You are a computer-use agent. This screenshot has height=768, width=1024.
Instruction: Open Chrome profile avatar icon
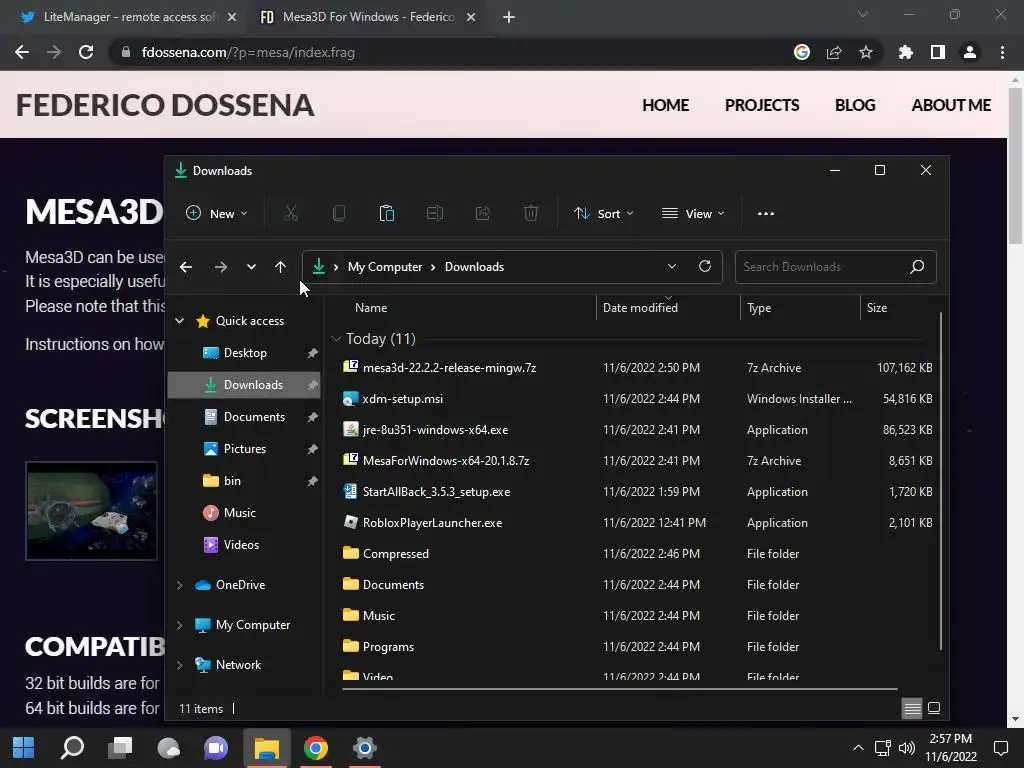point(970,52)
